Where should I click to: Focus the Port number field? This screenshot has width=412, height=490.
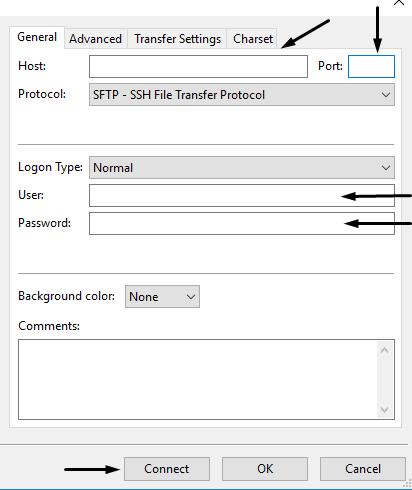(371, 66)
